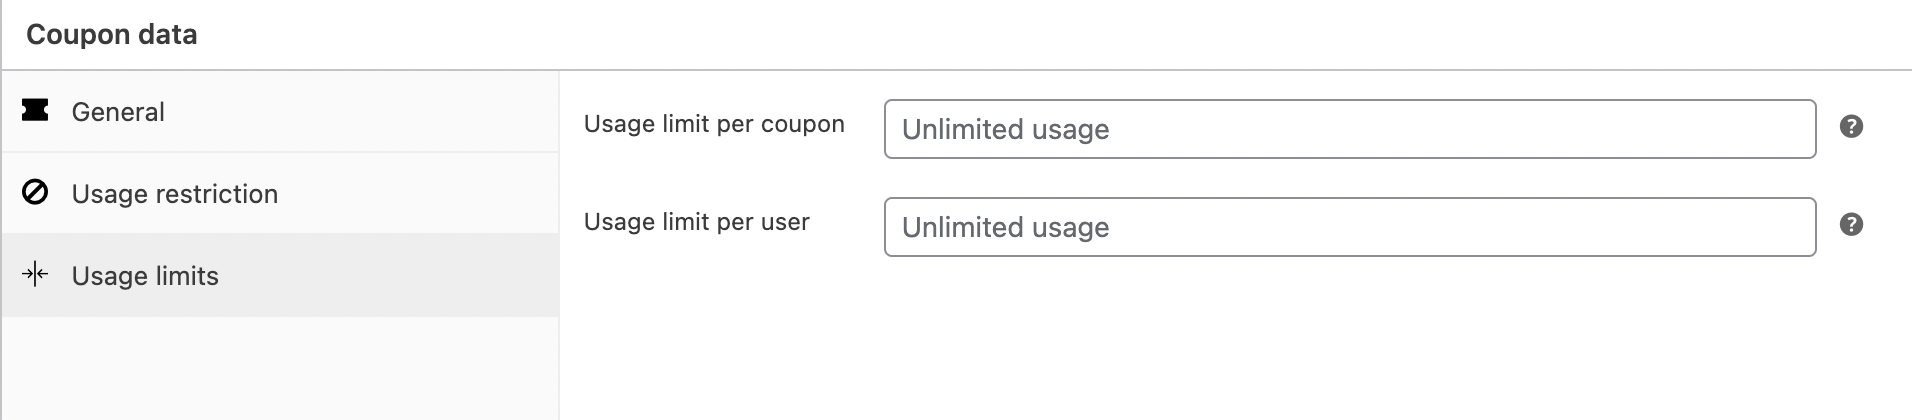Screen dimensions: 1912x420
Task: Click help icon beside Usage limit per user
Action: (1851, 225)
